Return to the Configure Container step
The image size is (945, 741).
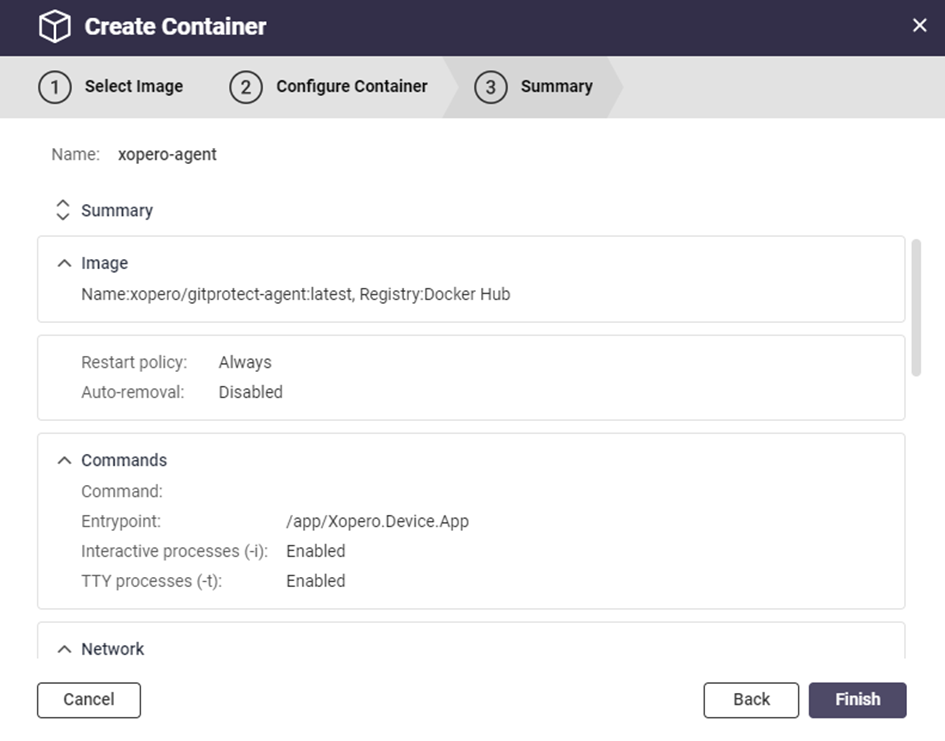click(351, 87)
